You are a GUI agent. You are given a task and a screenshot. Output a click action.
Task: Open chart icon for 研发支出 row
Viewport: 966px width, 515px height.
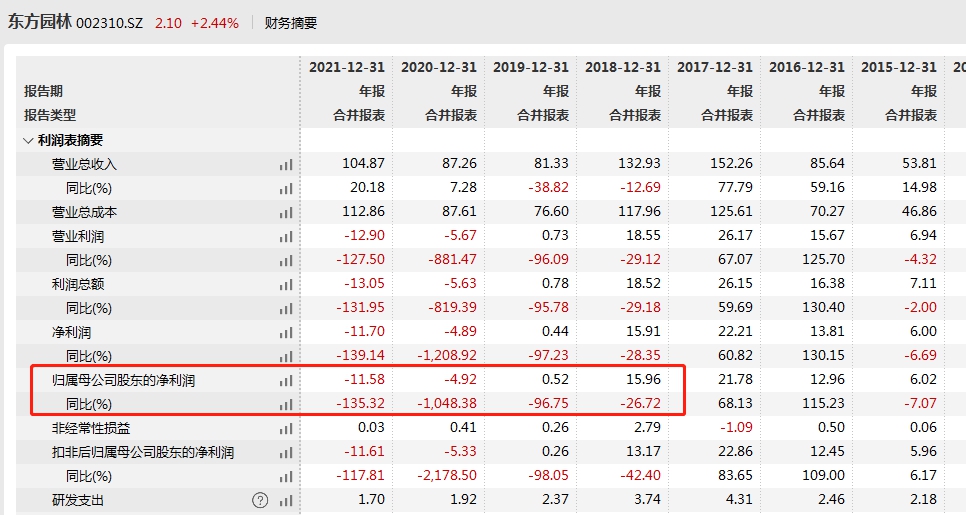click(x=285, y=500)
